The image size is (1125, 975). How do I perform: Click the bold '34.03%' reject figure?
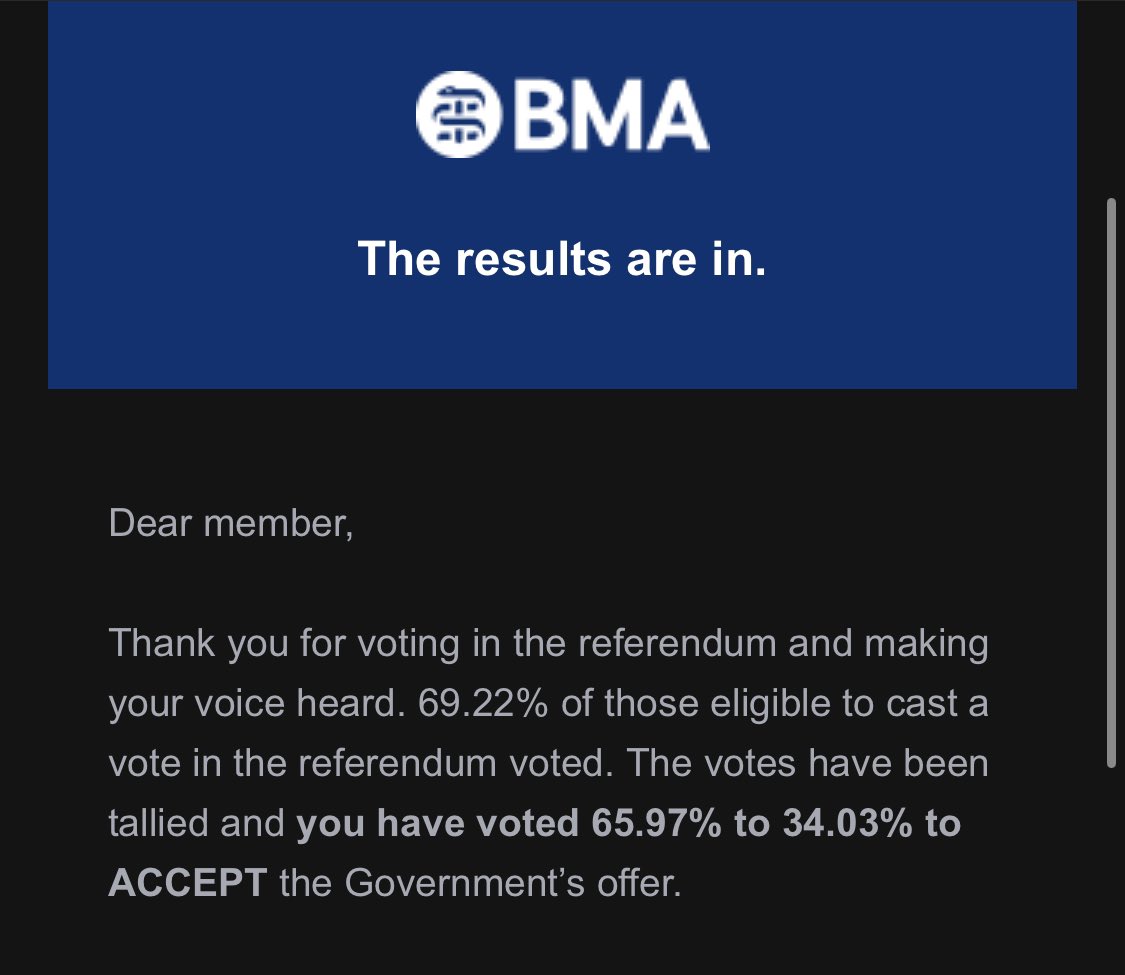click(x=847, y=823)
